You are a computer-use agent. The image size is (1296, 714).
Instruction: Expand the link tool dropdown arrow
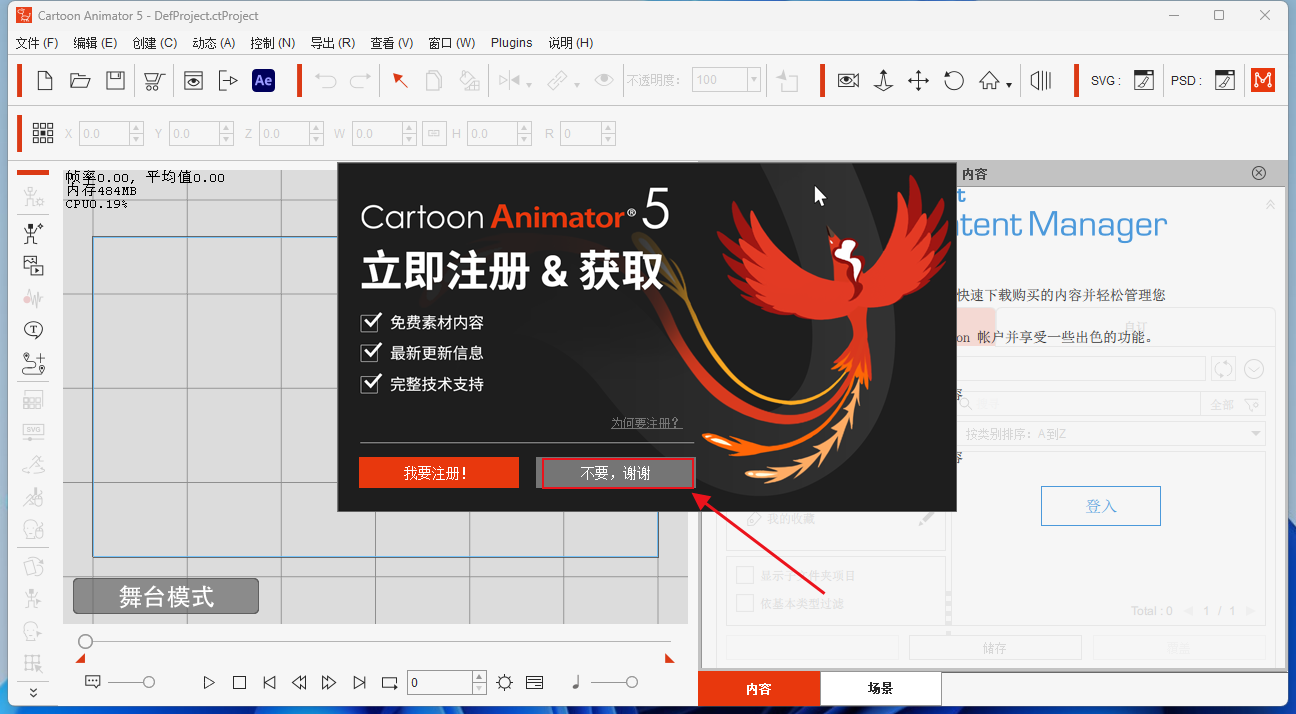576,86
